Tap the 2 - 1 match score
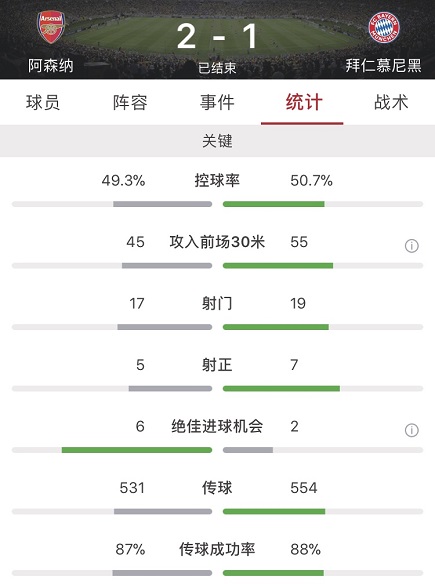 [217, 36]
